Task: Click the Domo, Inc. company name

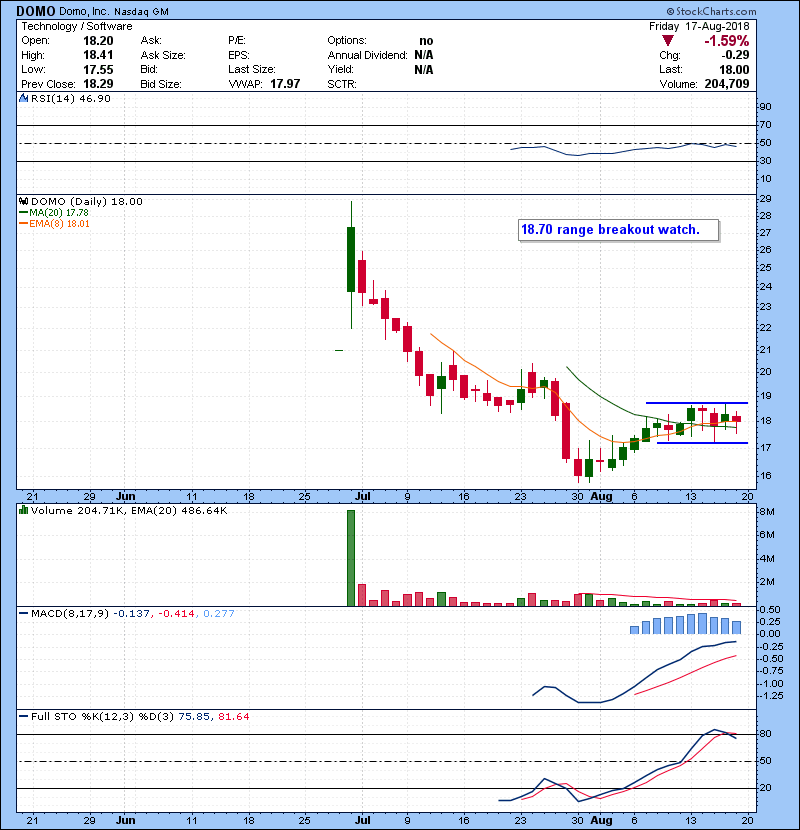Action: [84, 12]
